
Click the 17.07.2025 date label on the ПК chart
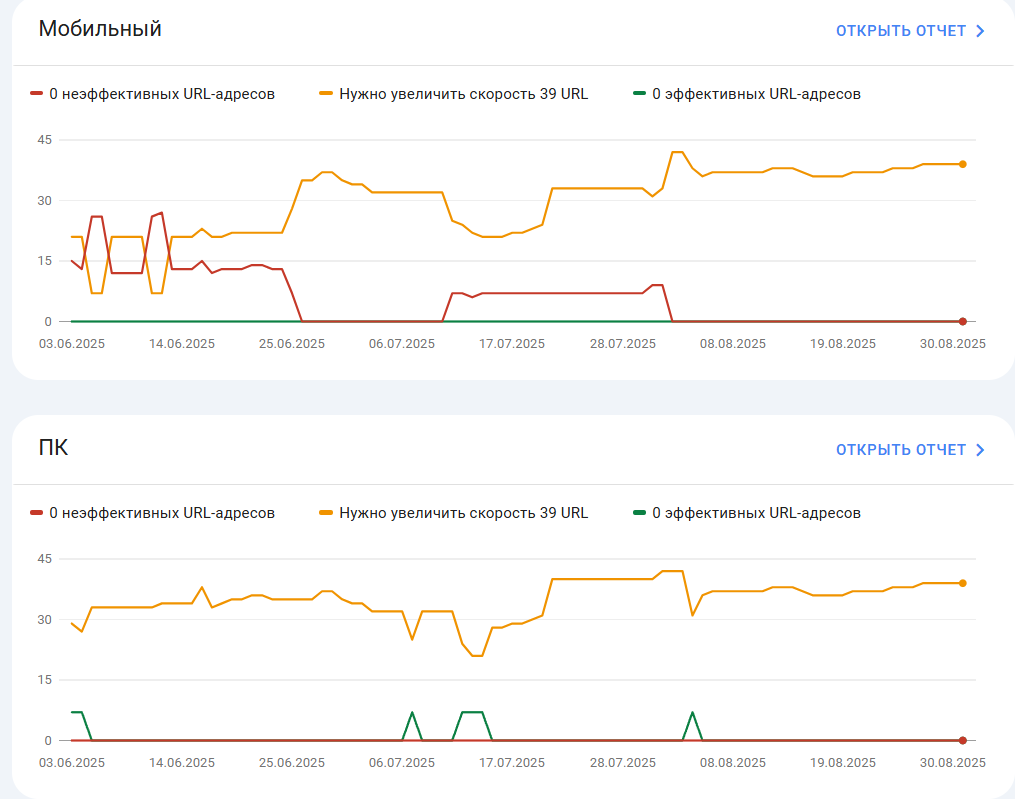click(512, 763)
